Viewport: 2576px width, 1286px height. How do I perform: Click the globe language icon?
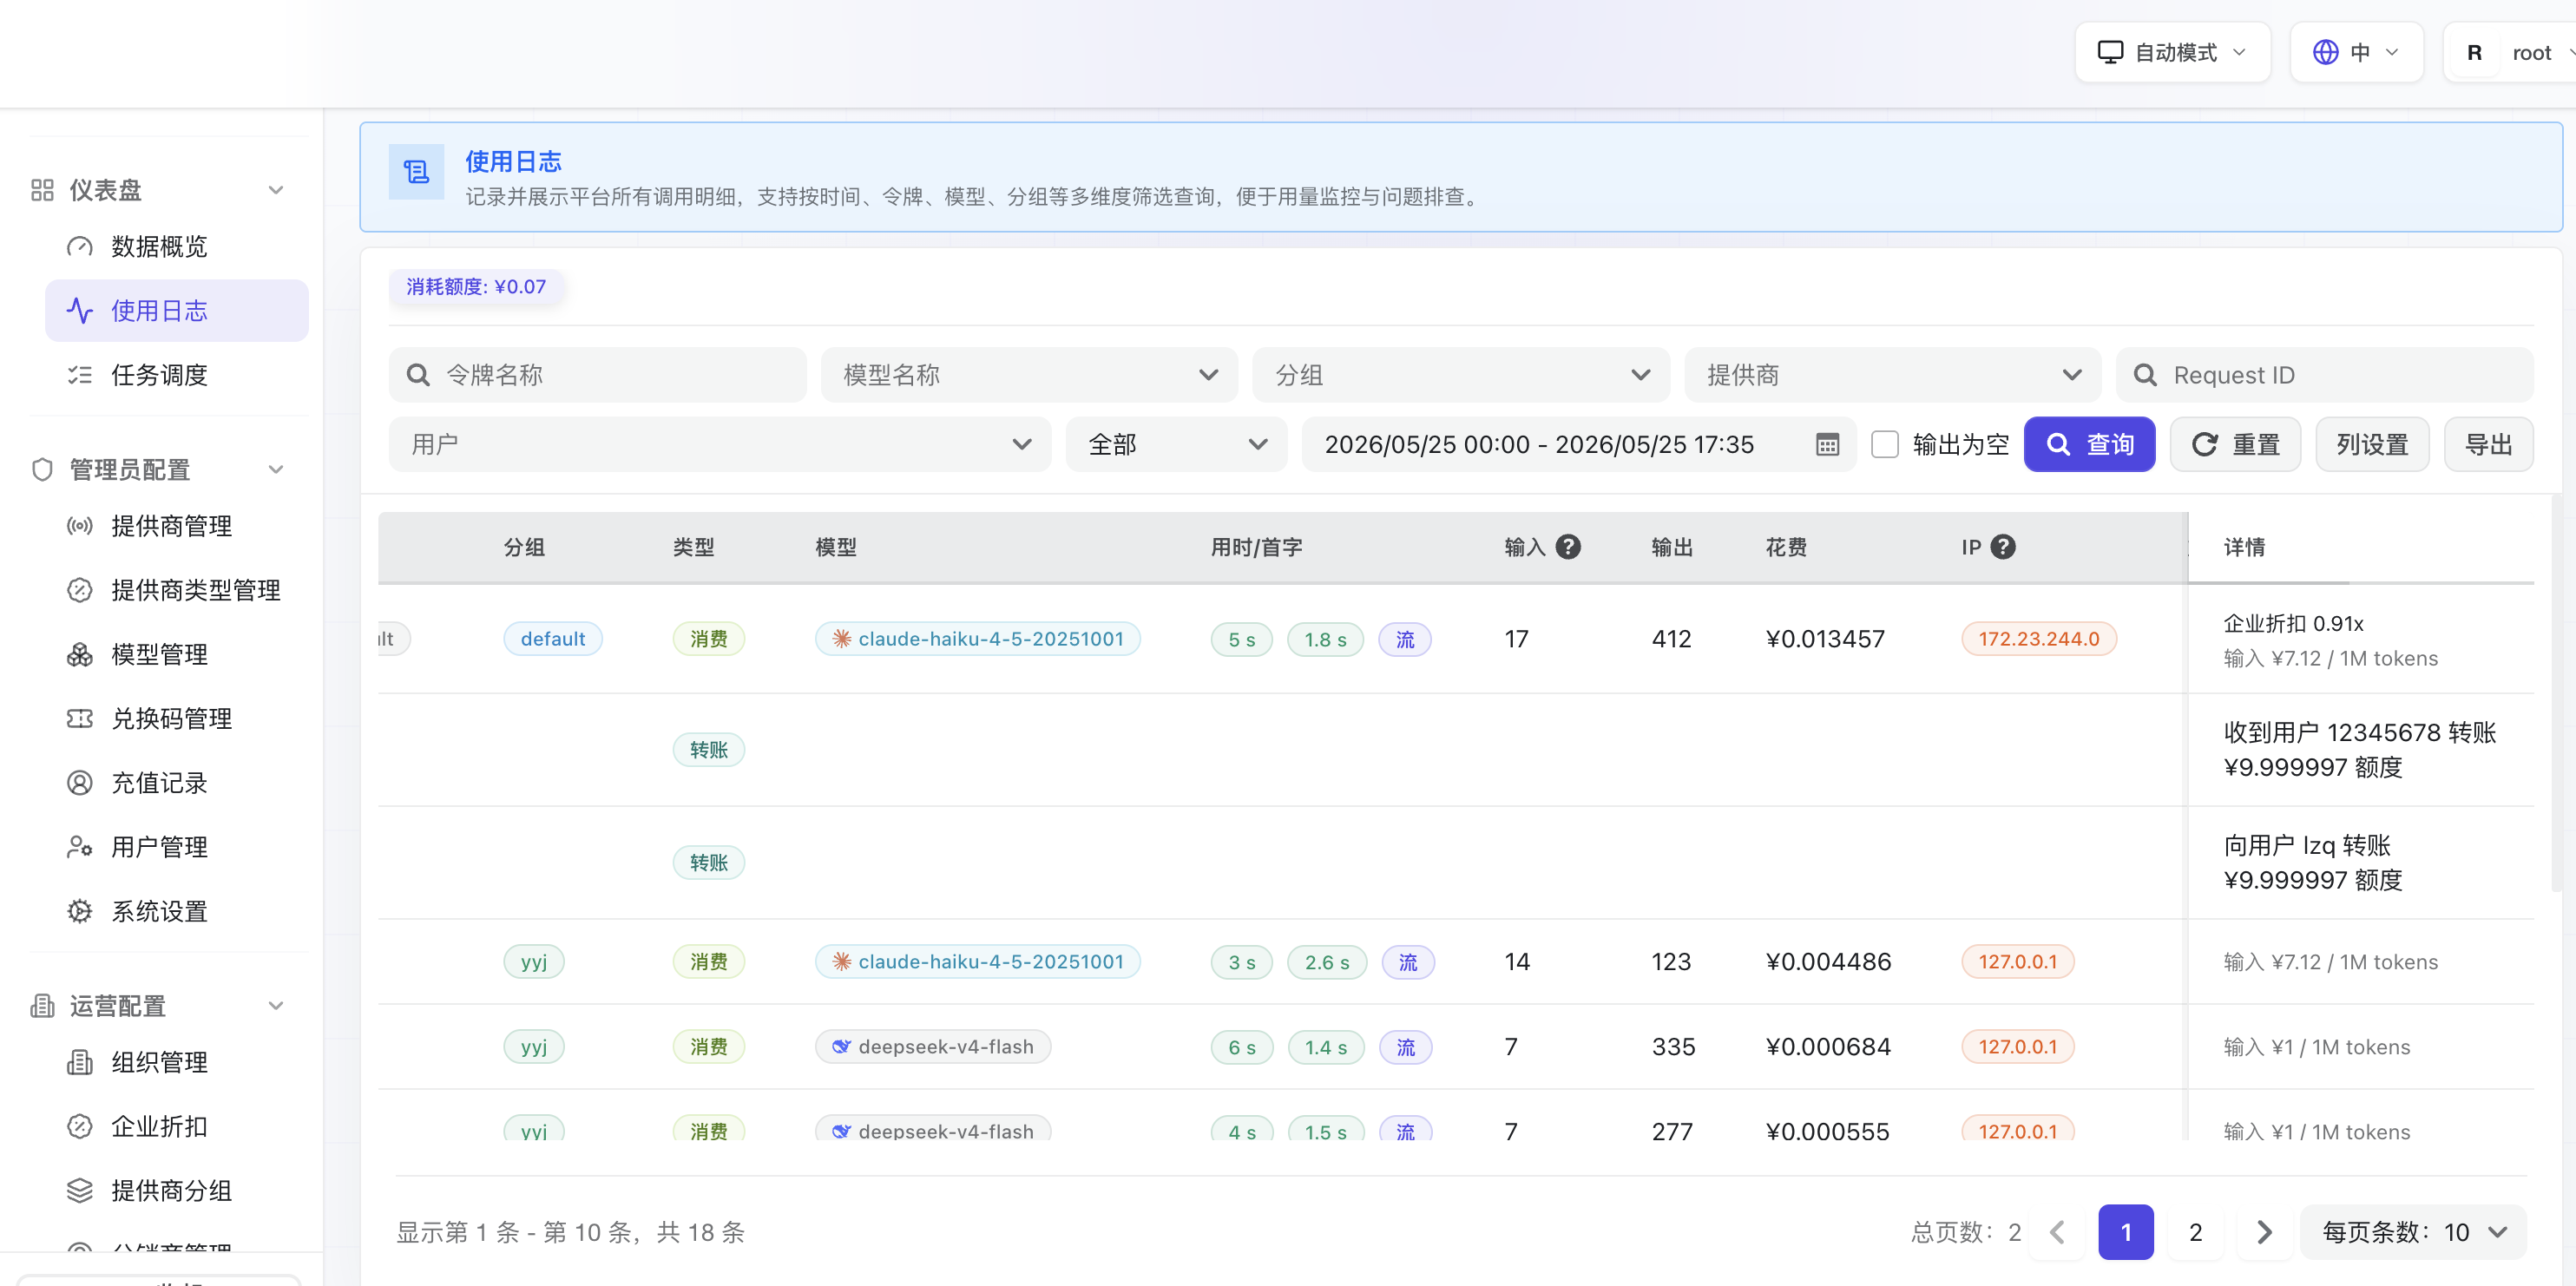2326,52
